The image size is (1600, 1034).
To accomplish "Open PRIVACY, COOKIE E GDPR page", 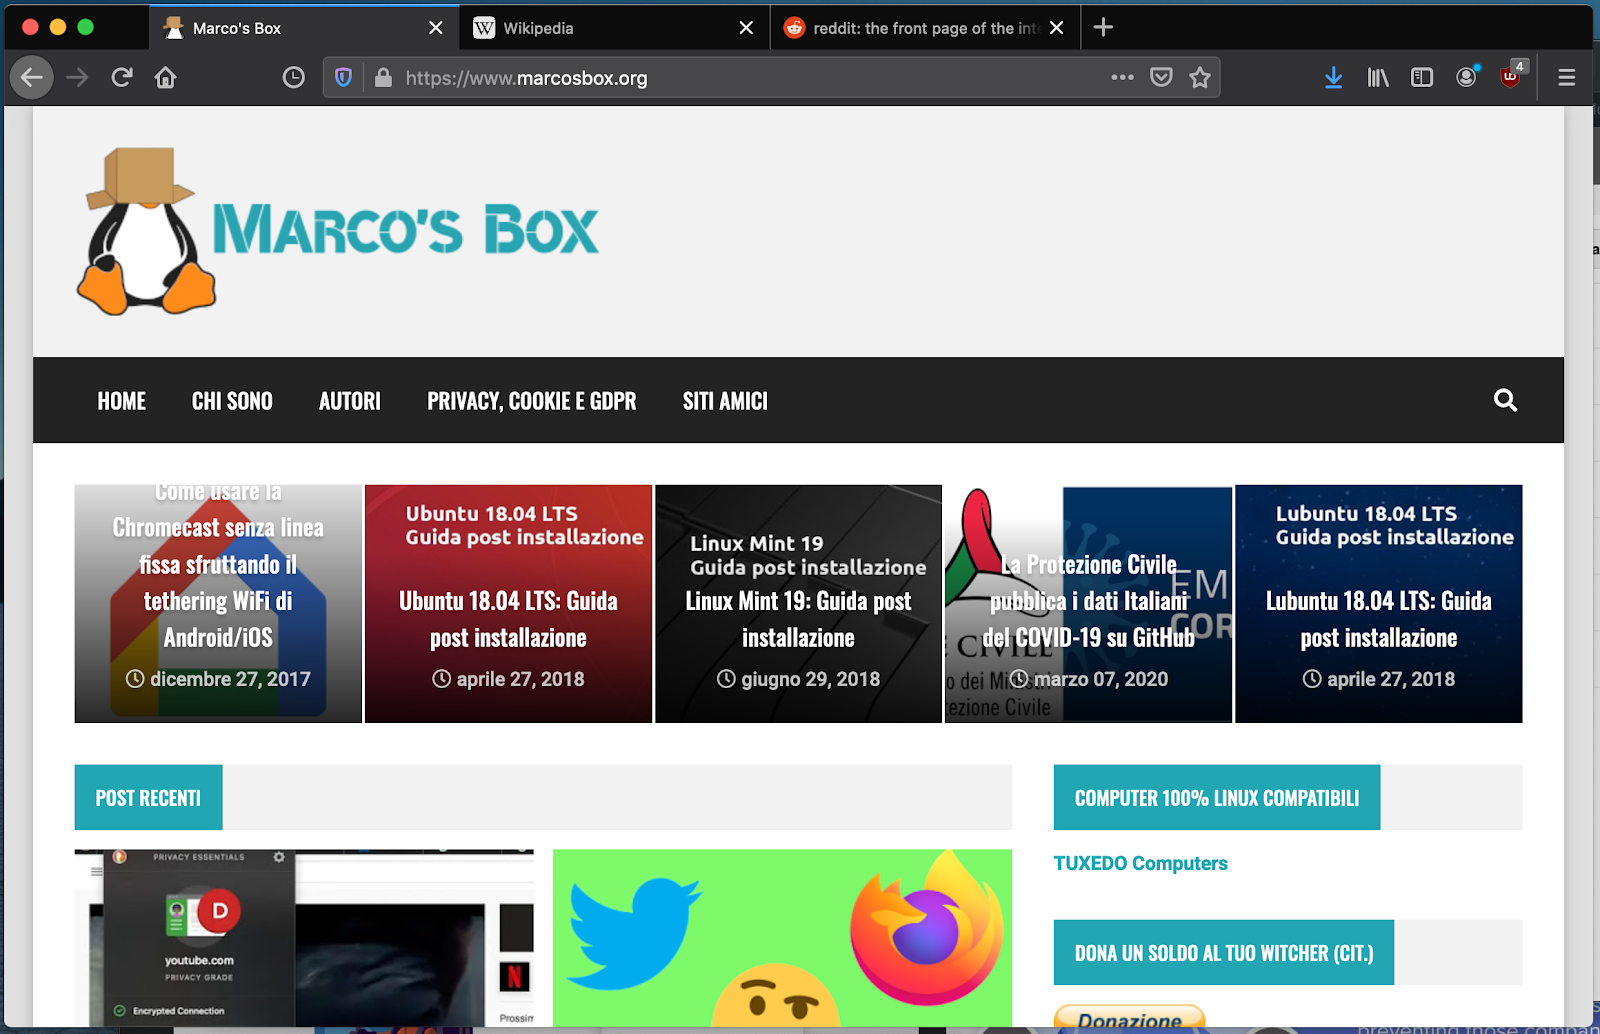I will 532,401.
